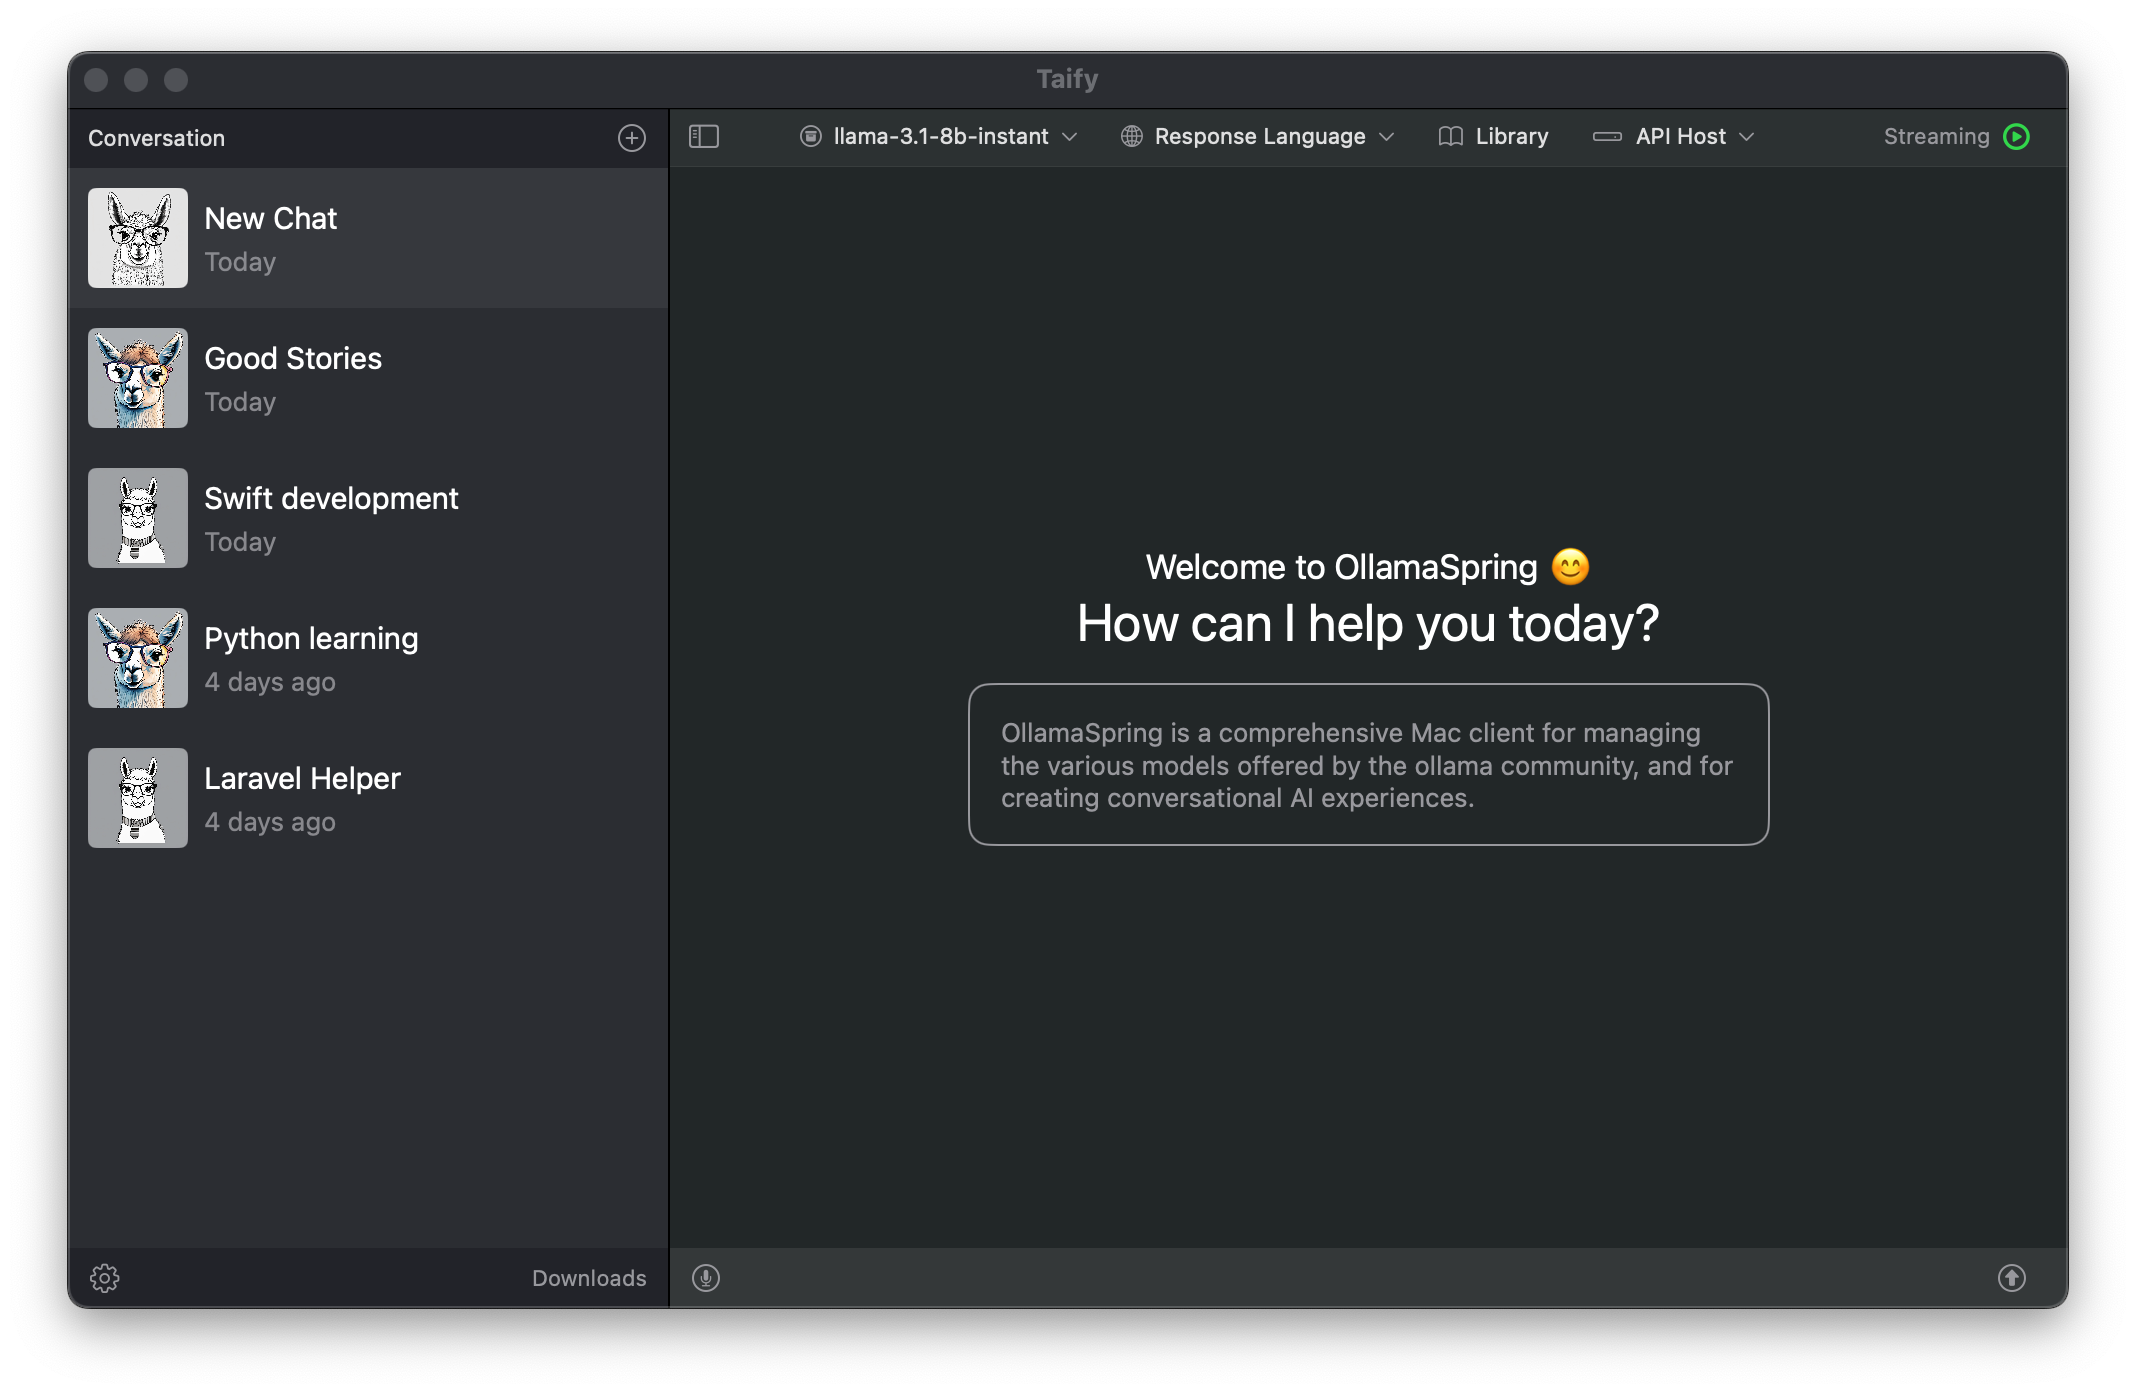Open the Python learning conversation

[x=368, y=658]
